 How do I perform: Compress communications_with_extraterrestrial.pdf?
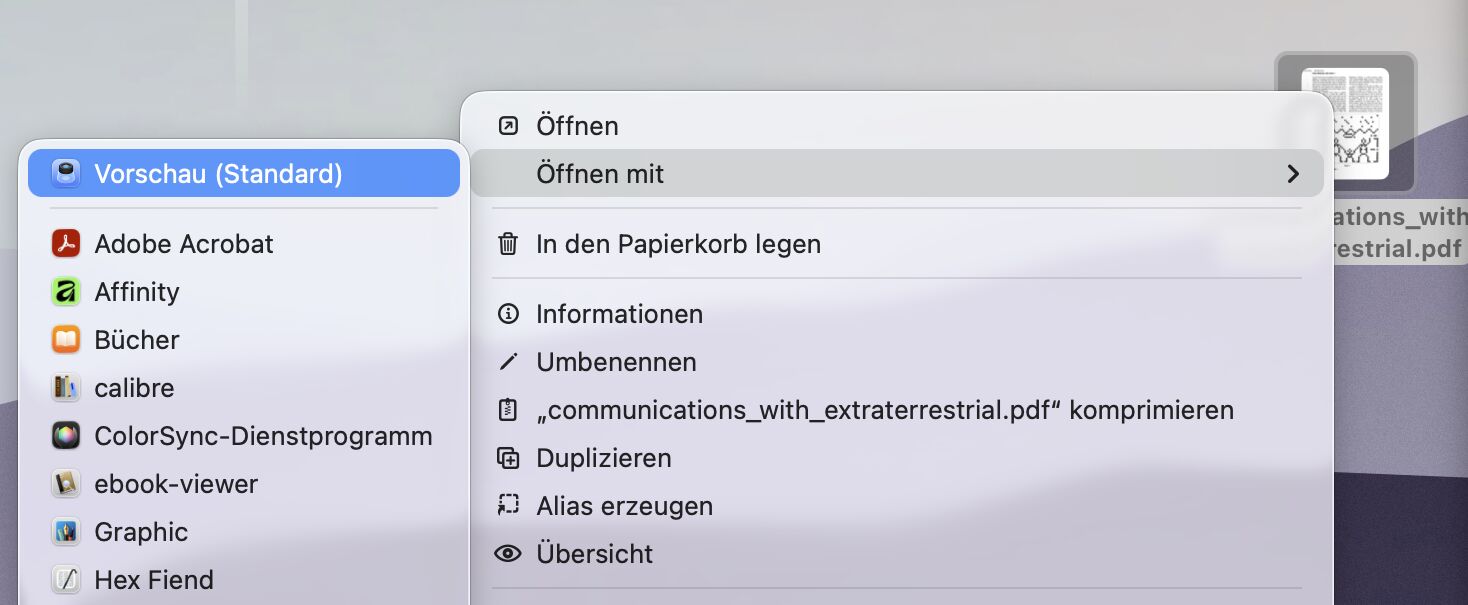point(884,410)
